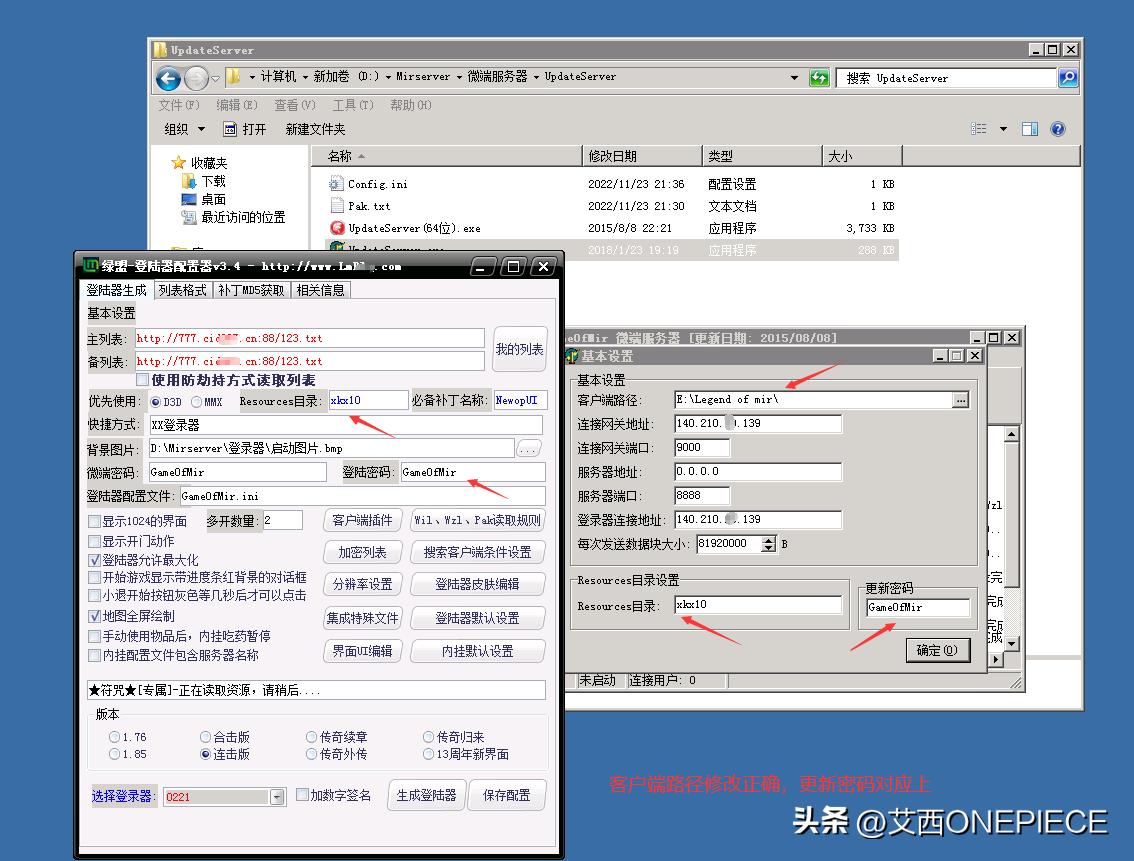Click the refresh icon in the address bar

819,77
